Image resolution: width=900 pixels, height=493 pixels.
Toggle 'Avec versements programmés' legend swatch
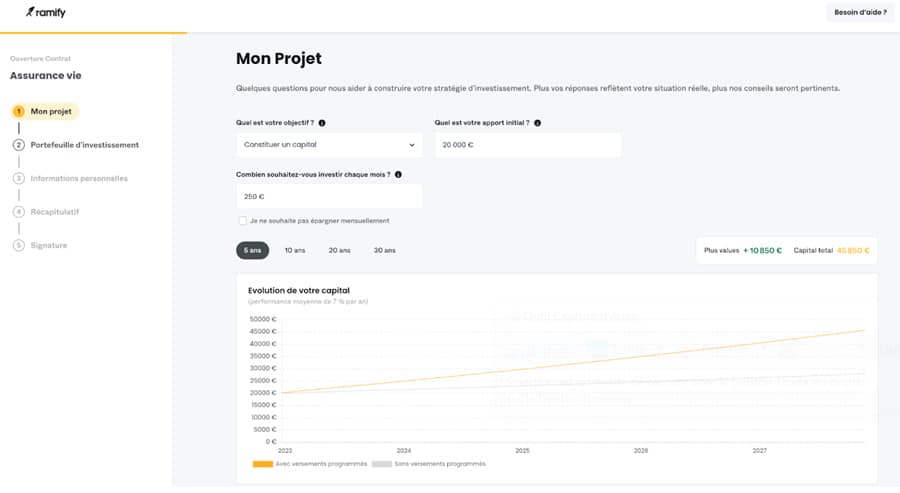point(262,464)
